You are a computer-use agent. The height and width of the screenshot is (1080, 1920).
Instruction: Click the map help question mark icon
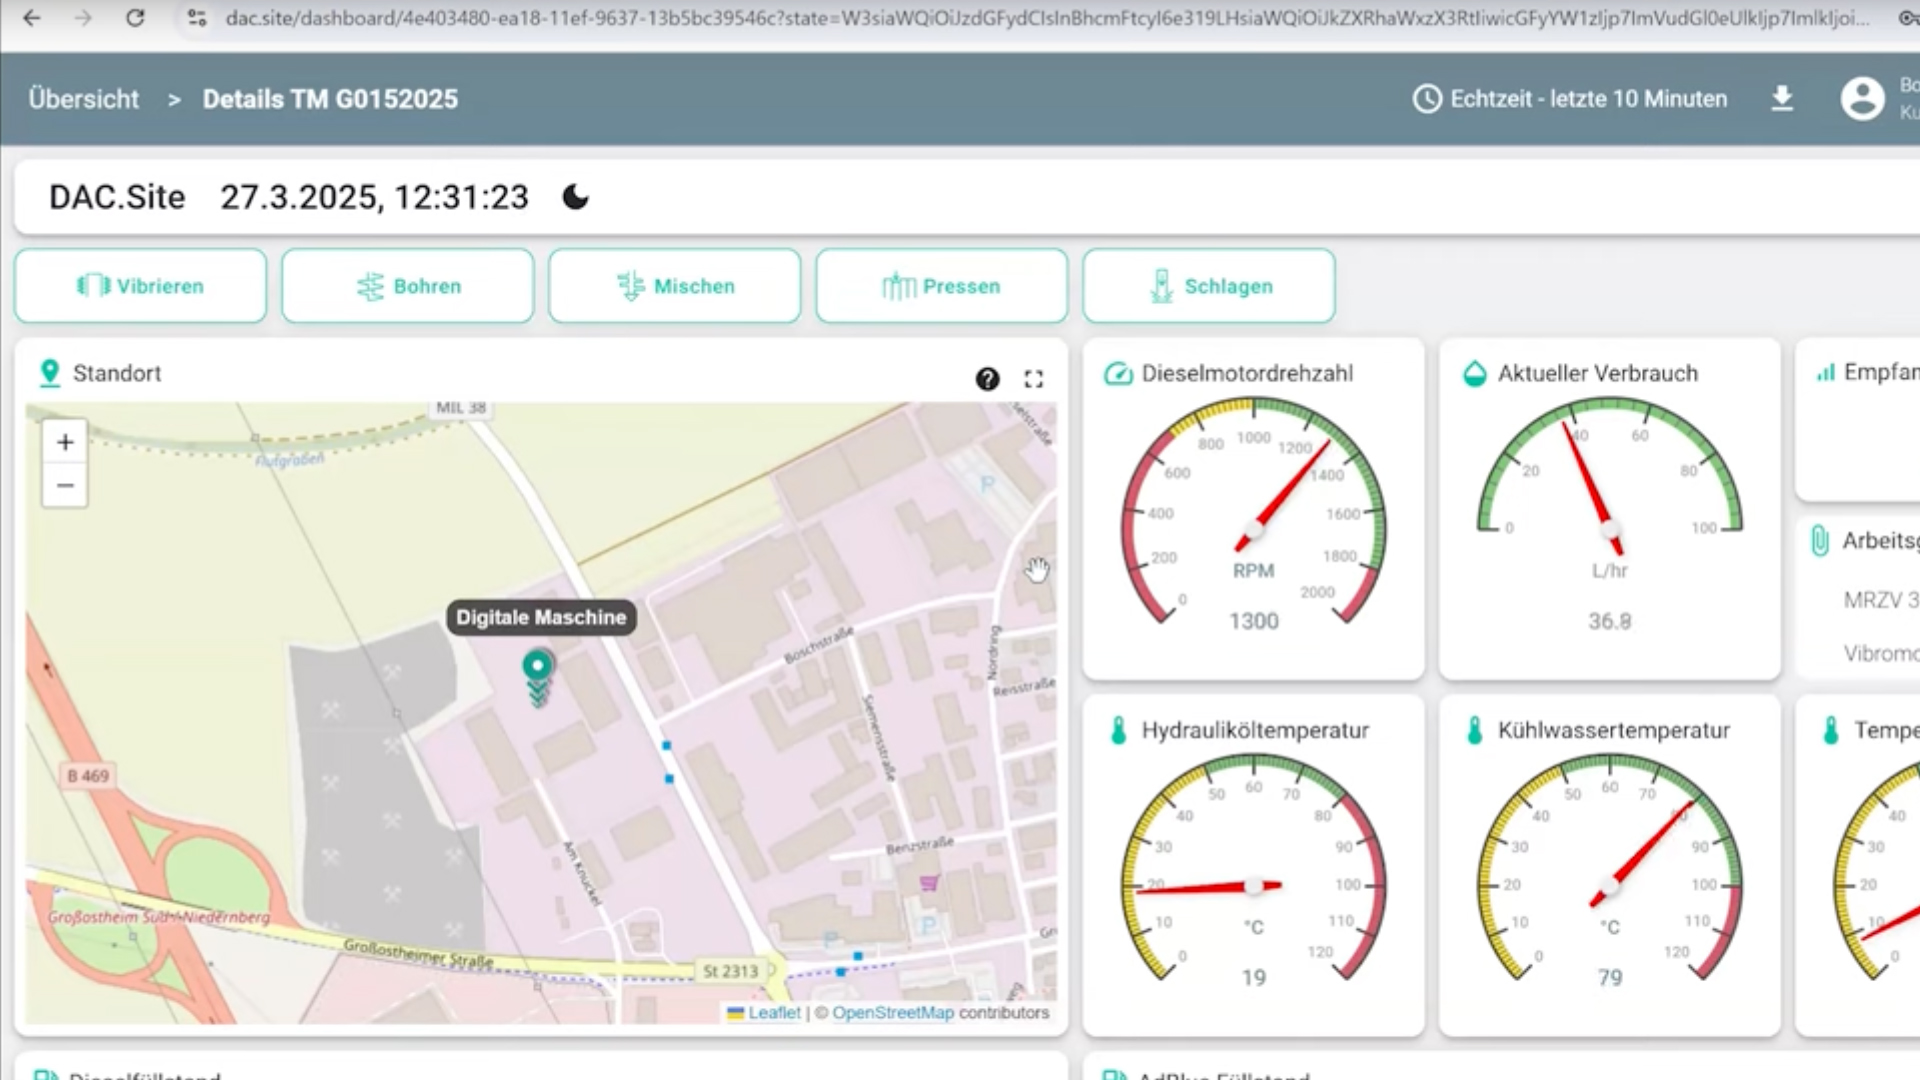pos(987,379)
